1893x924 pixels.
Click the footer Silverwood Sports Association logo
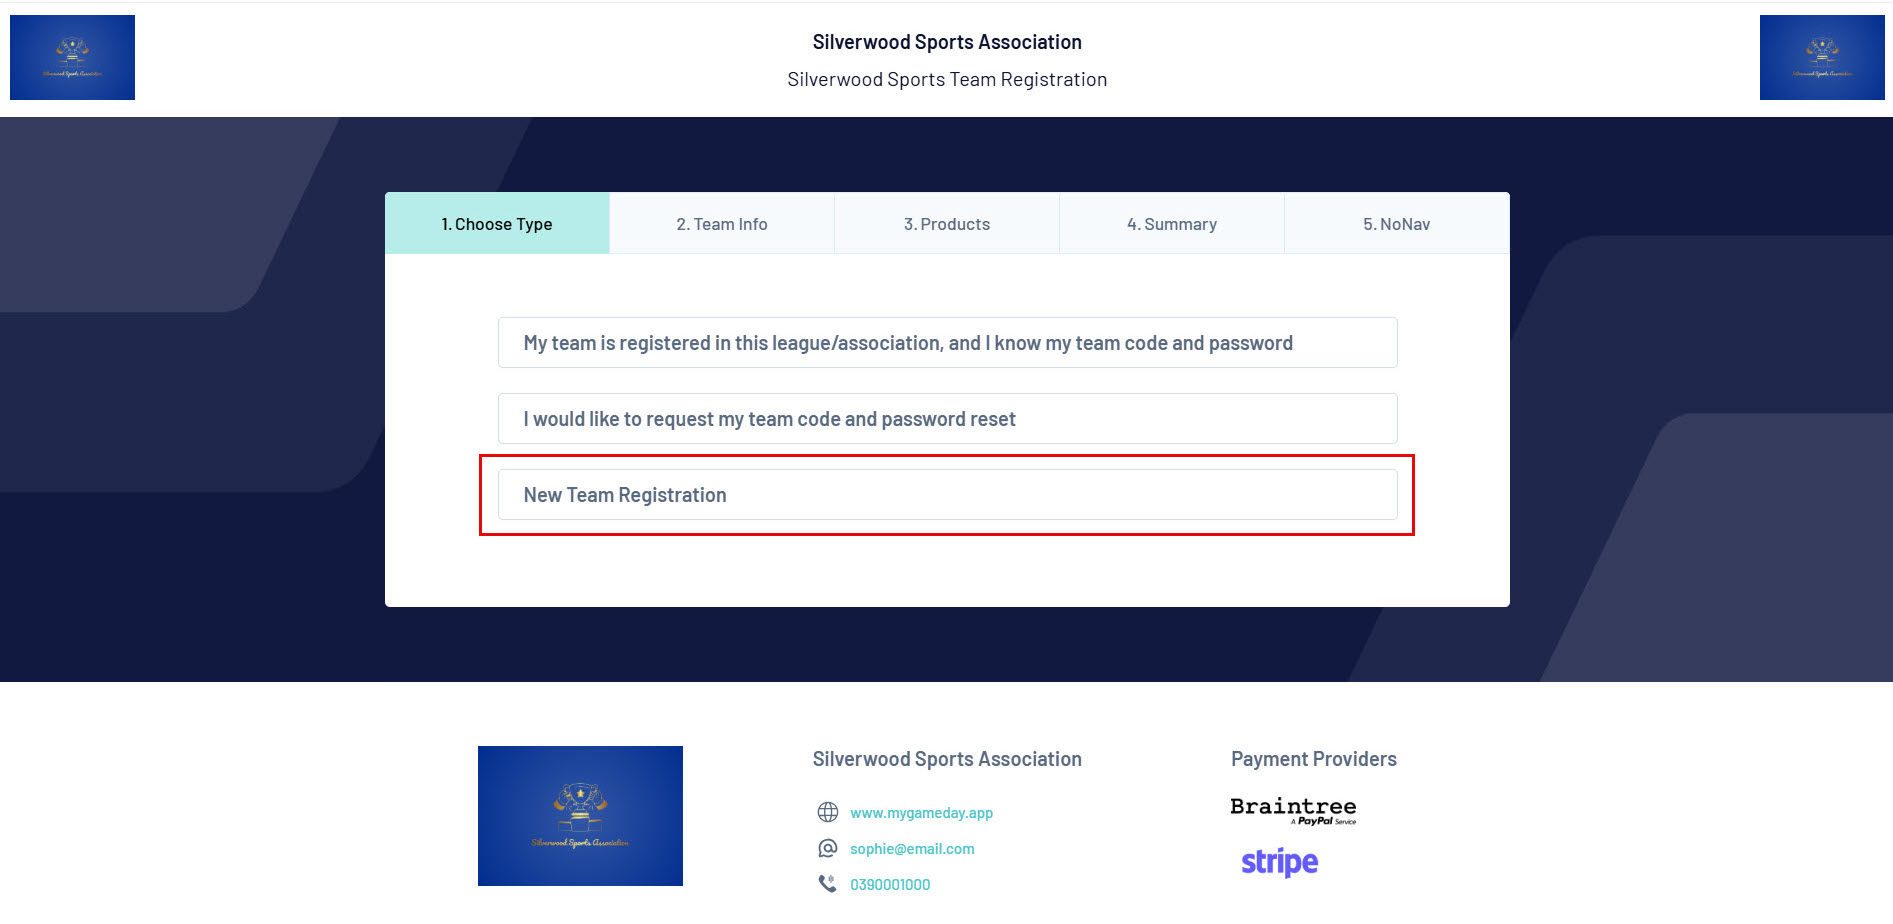coord(580,816)
